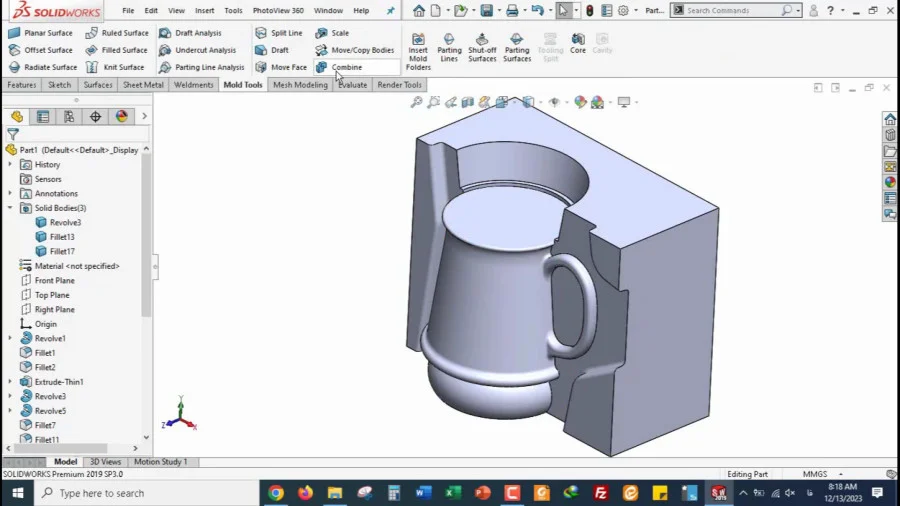
Task: Collapse the Solid Bodies(3) folder
Action: 10,208
